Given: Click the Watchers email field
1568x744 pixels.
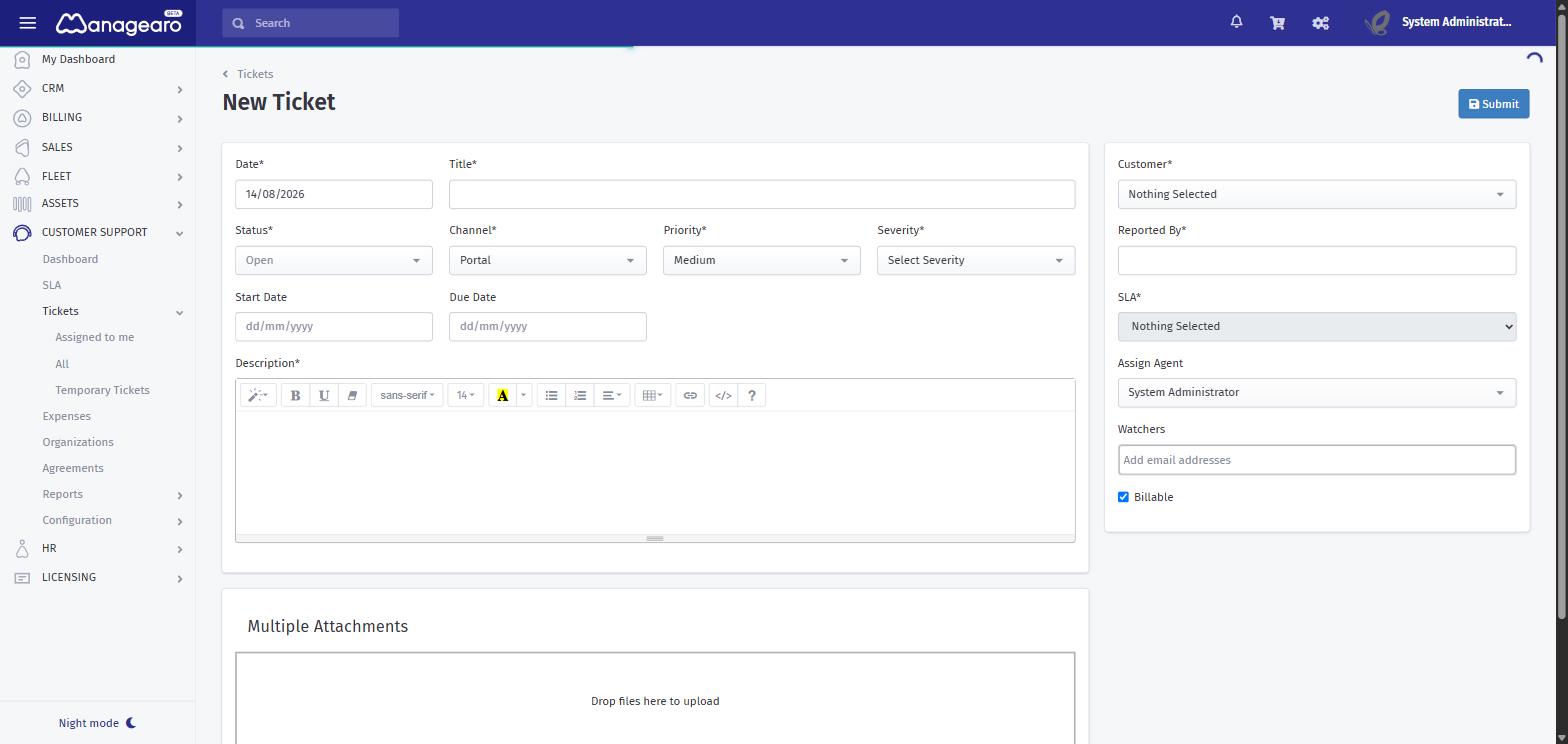Looking at the screenshot, I should coord(1317,460).
